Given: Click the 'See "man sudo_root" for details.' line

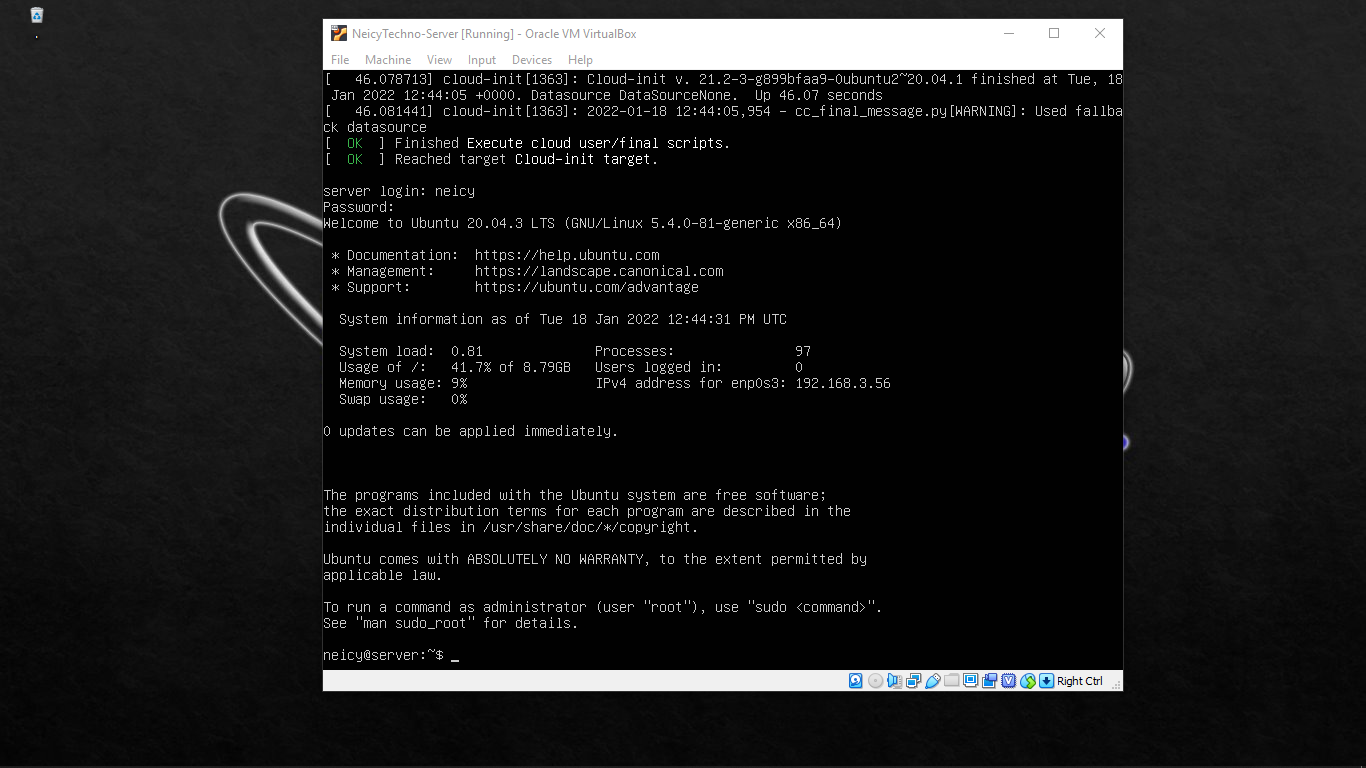Looking at the screenshot, I should click(x=451, y=623).
